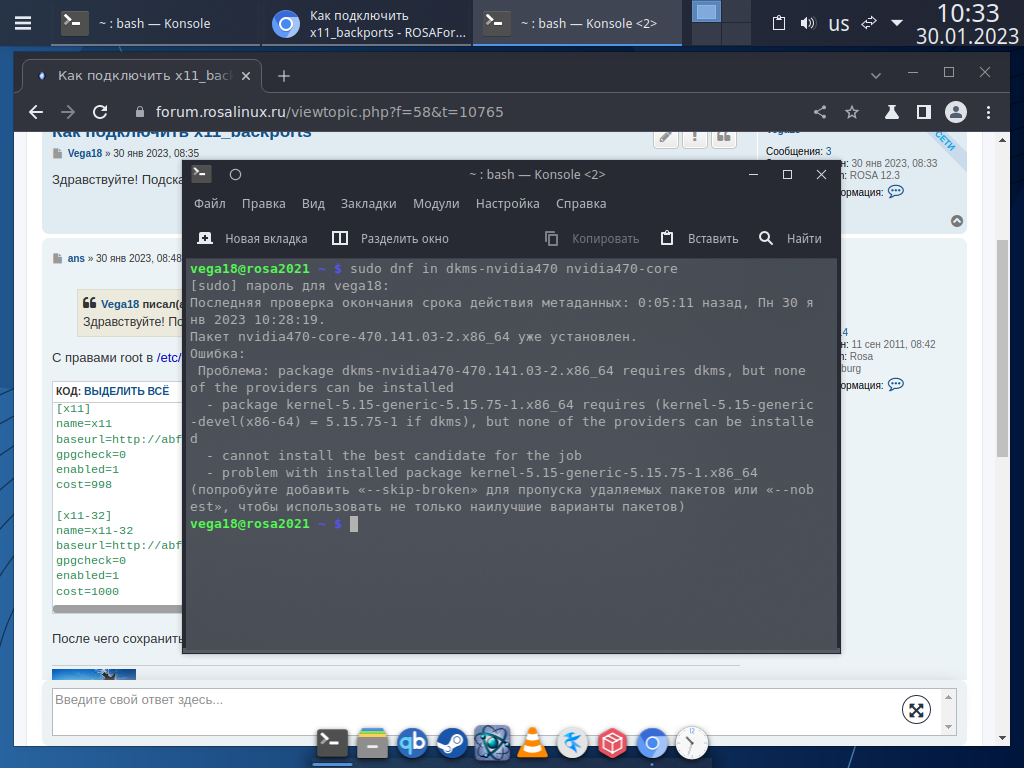The height and width of the screenshot is (768, 1024).
Task: Toggle keep-above circle in Konsole title bar
Action: coord(236,174)
